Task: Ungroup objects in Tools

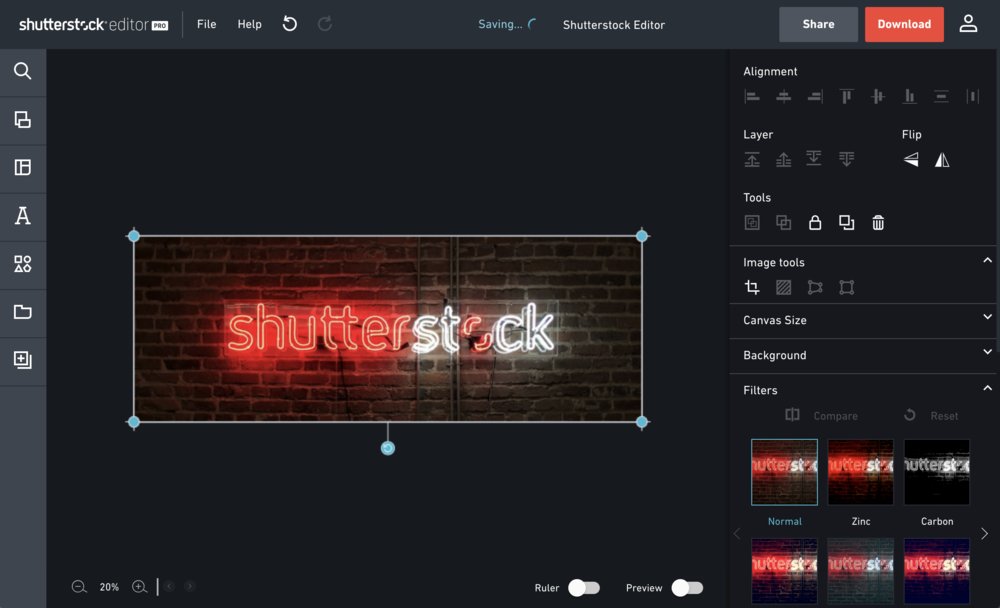Action: click(783, 222)
